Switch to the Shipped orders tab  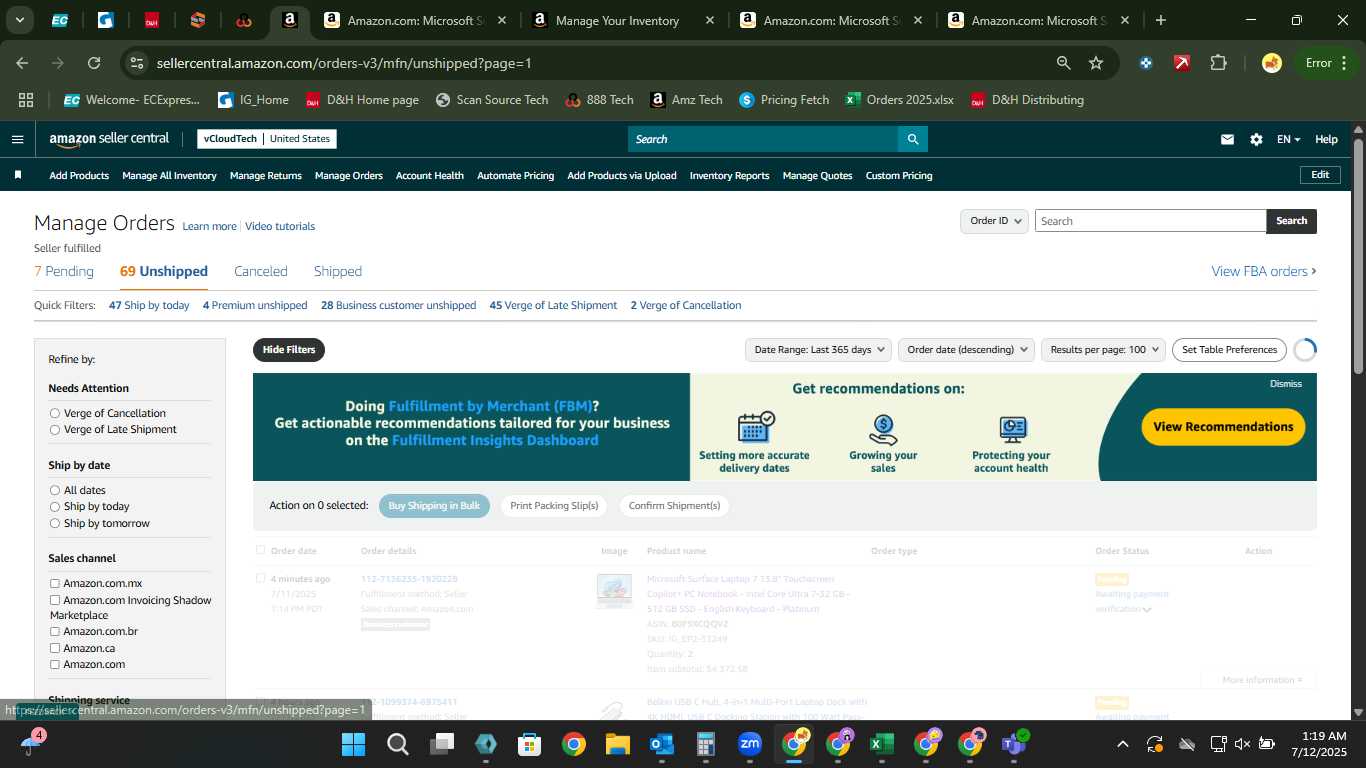tap(338, 271)
